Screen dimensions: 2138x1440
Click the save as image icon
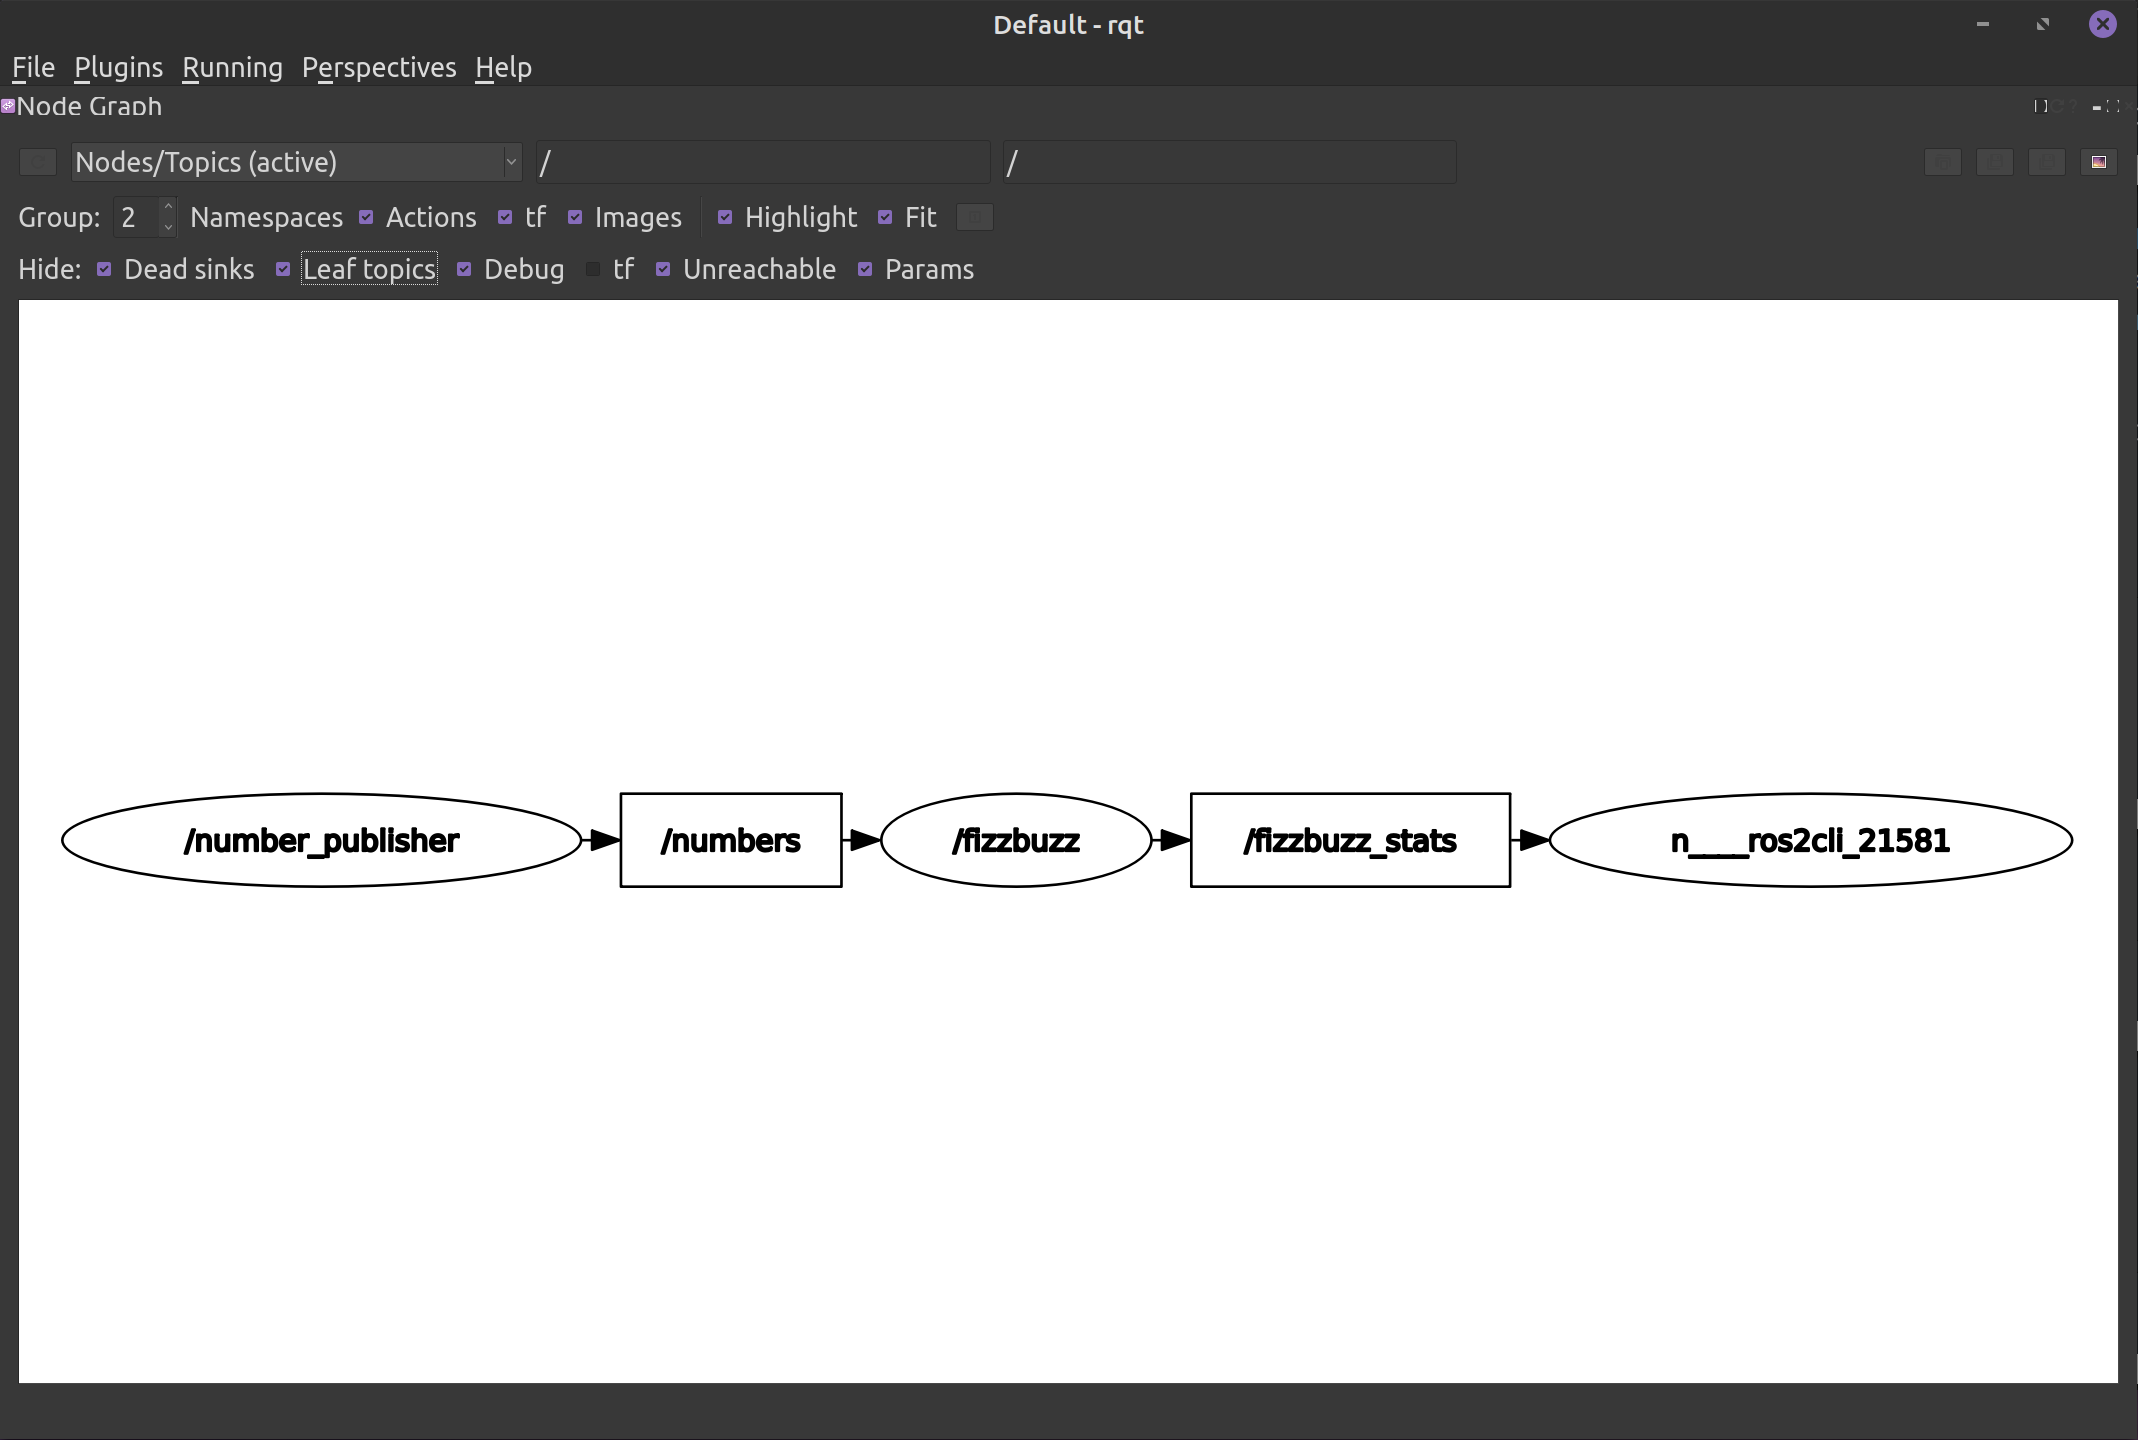2099,162
